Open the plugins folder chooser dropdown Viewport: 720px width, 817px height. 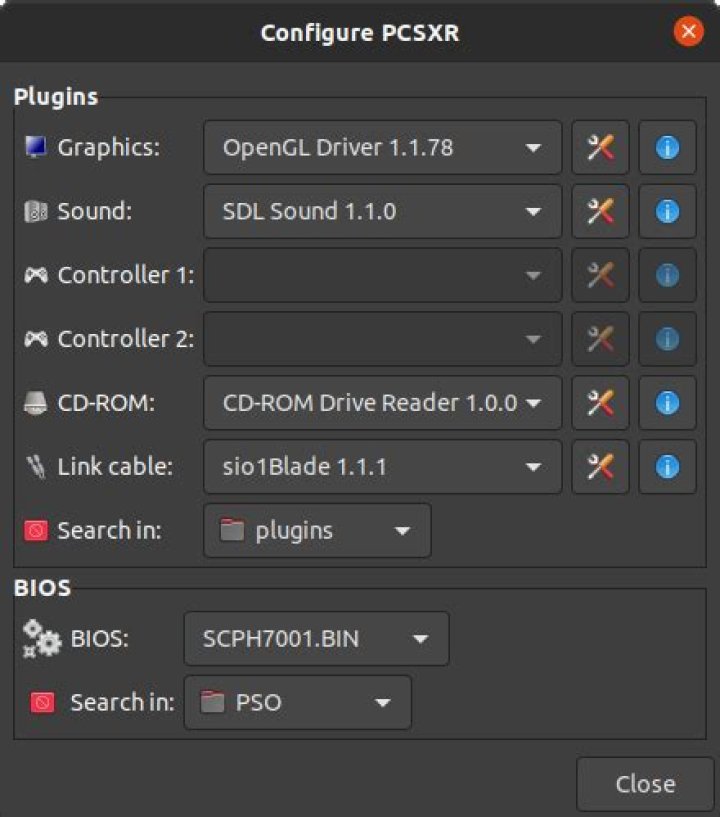[x=317, y=530]
